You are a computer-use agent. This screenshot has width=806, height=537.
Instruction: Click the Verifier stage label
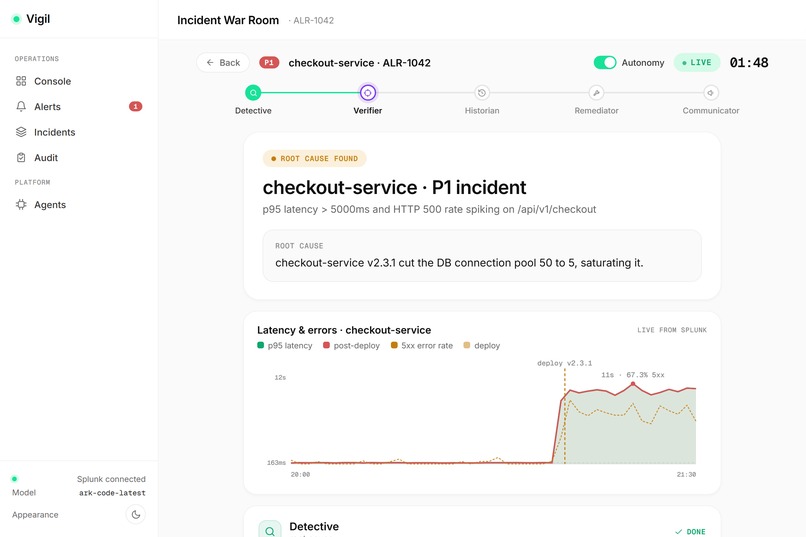(368, 110)
